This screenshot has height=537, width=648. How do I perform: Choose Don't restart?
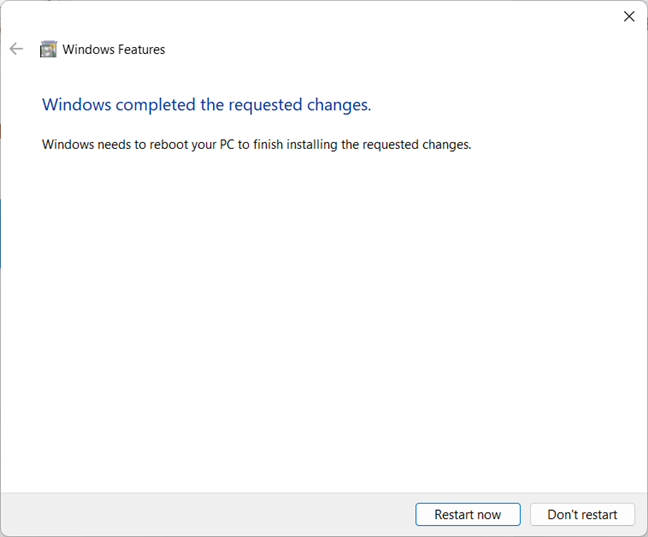(582, 514)
